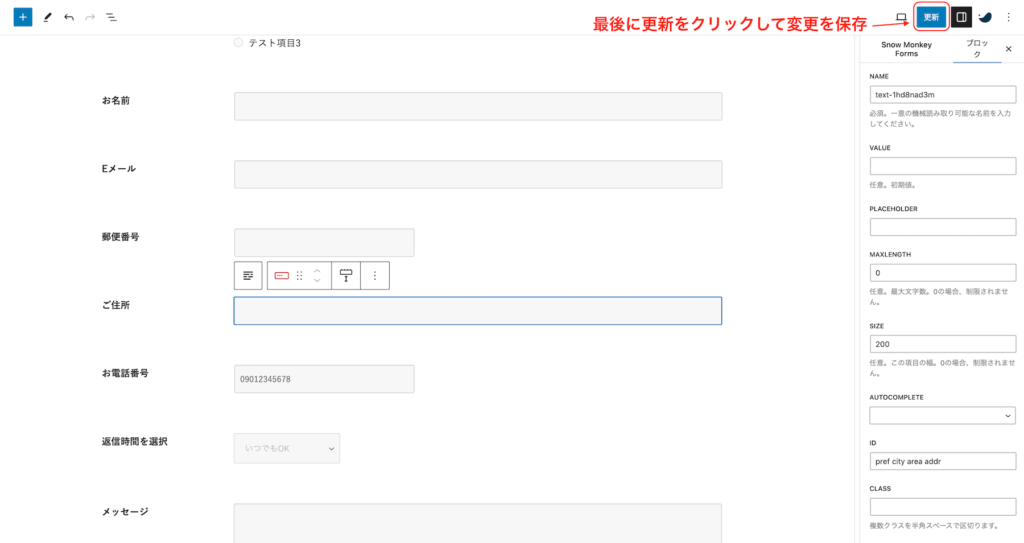
Task: Click the red text block type icon
Action: (282, 275)
